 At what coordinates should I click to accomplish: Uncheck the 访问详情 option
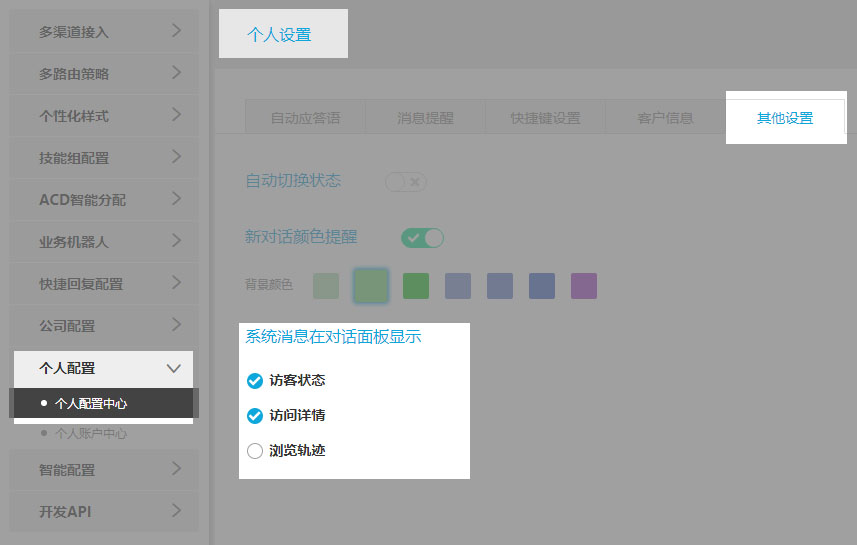pyautogui.click(x=254, y=415)
